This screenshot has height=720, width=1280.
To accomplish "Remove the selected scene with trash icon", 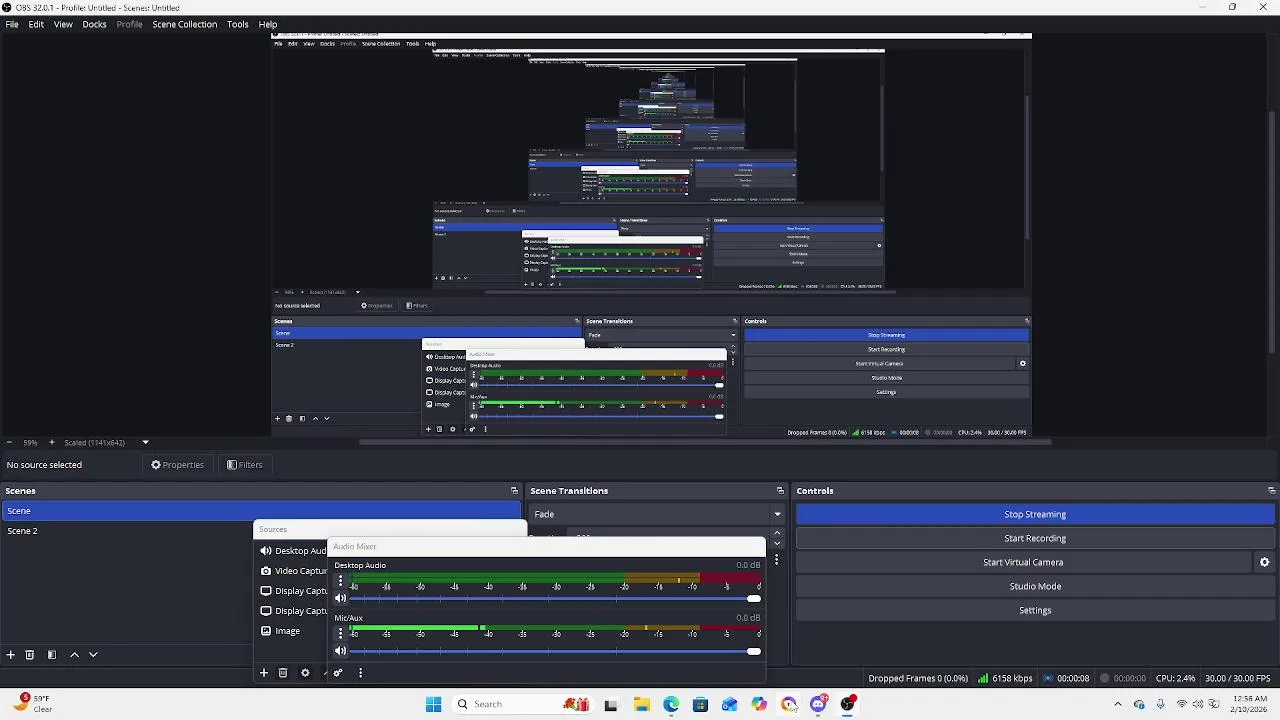I will tap(30, 655).
